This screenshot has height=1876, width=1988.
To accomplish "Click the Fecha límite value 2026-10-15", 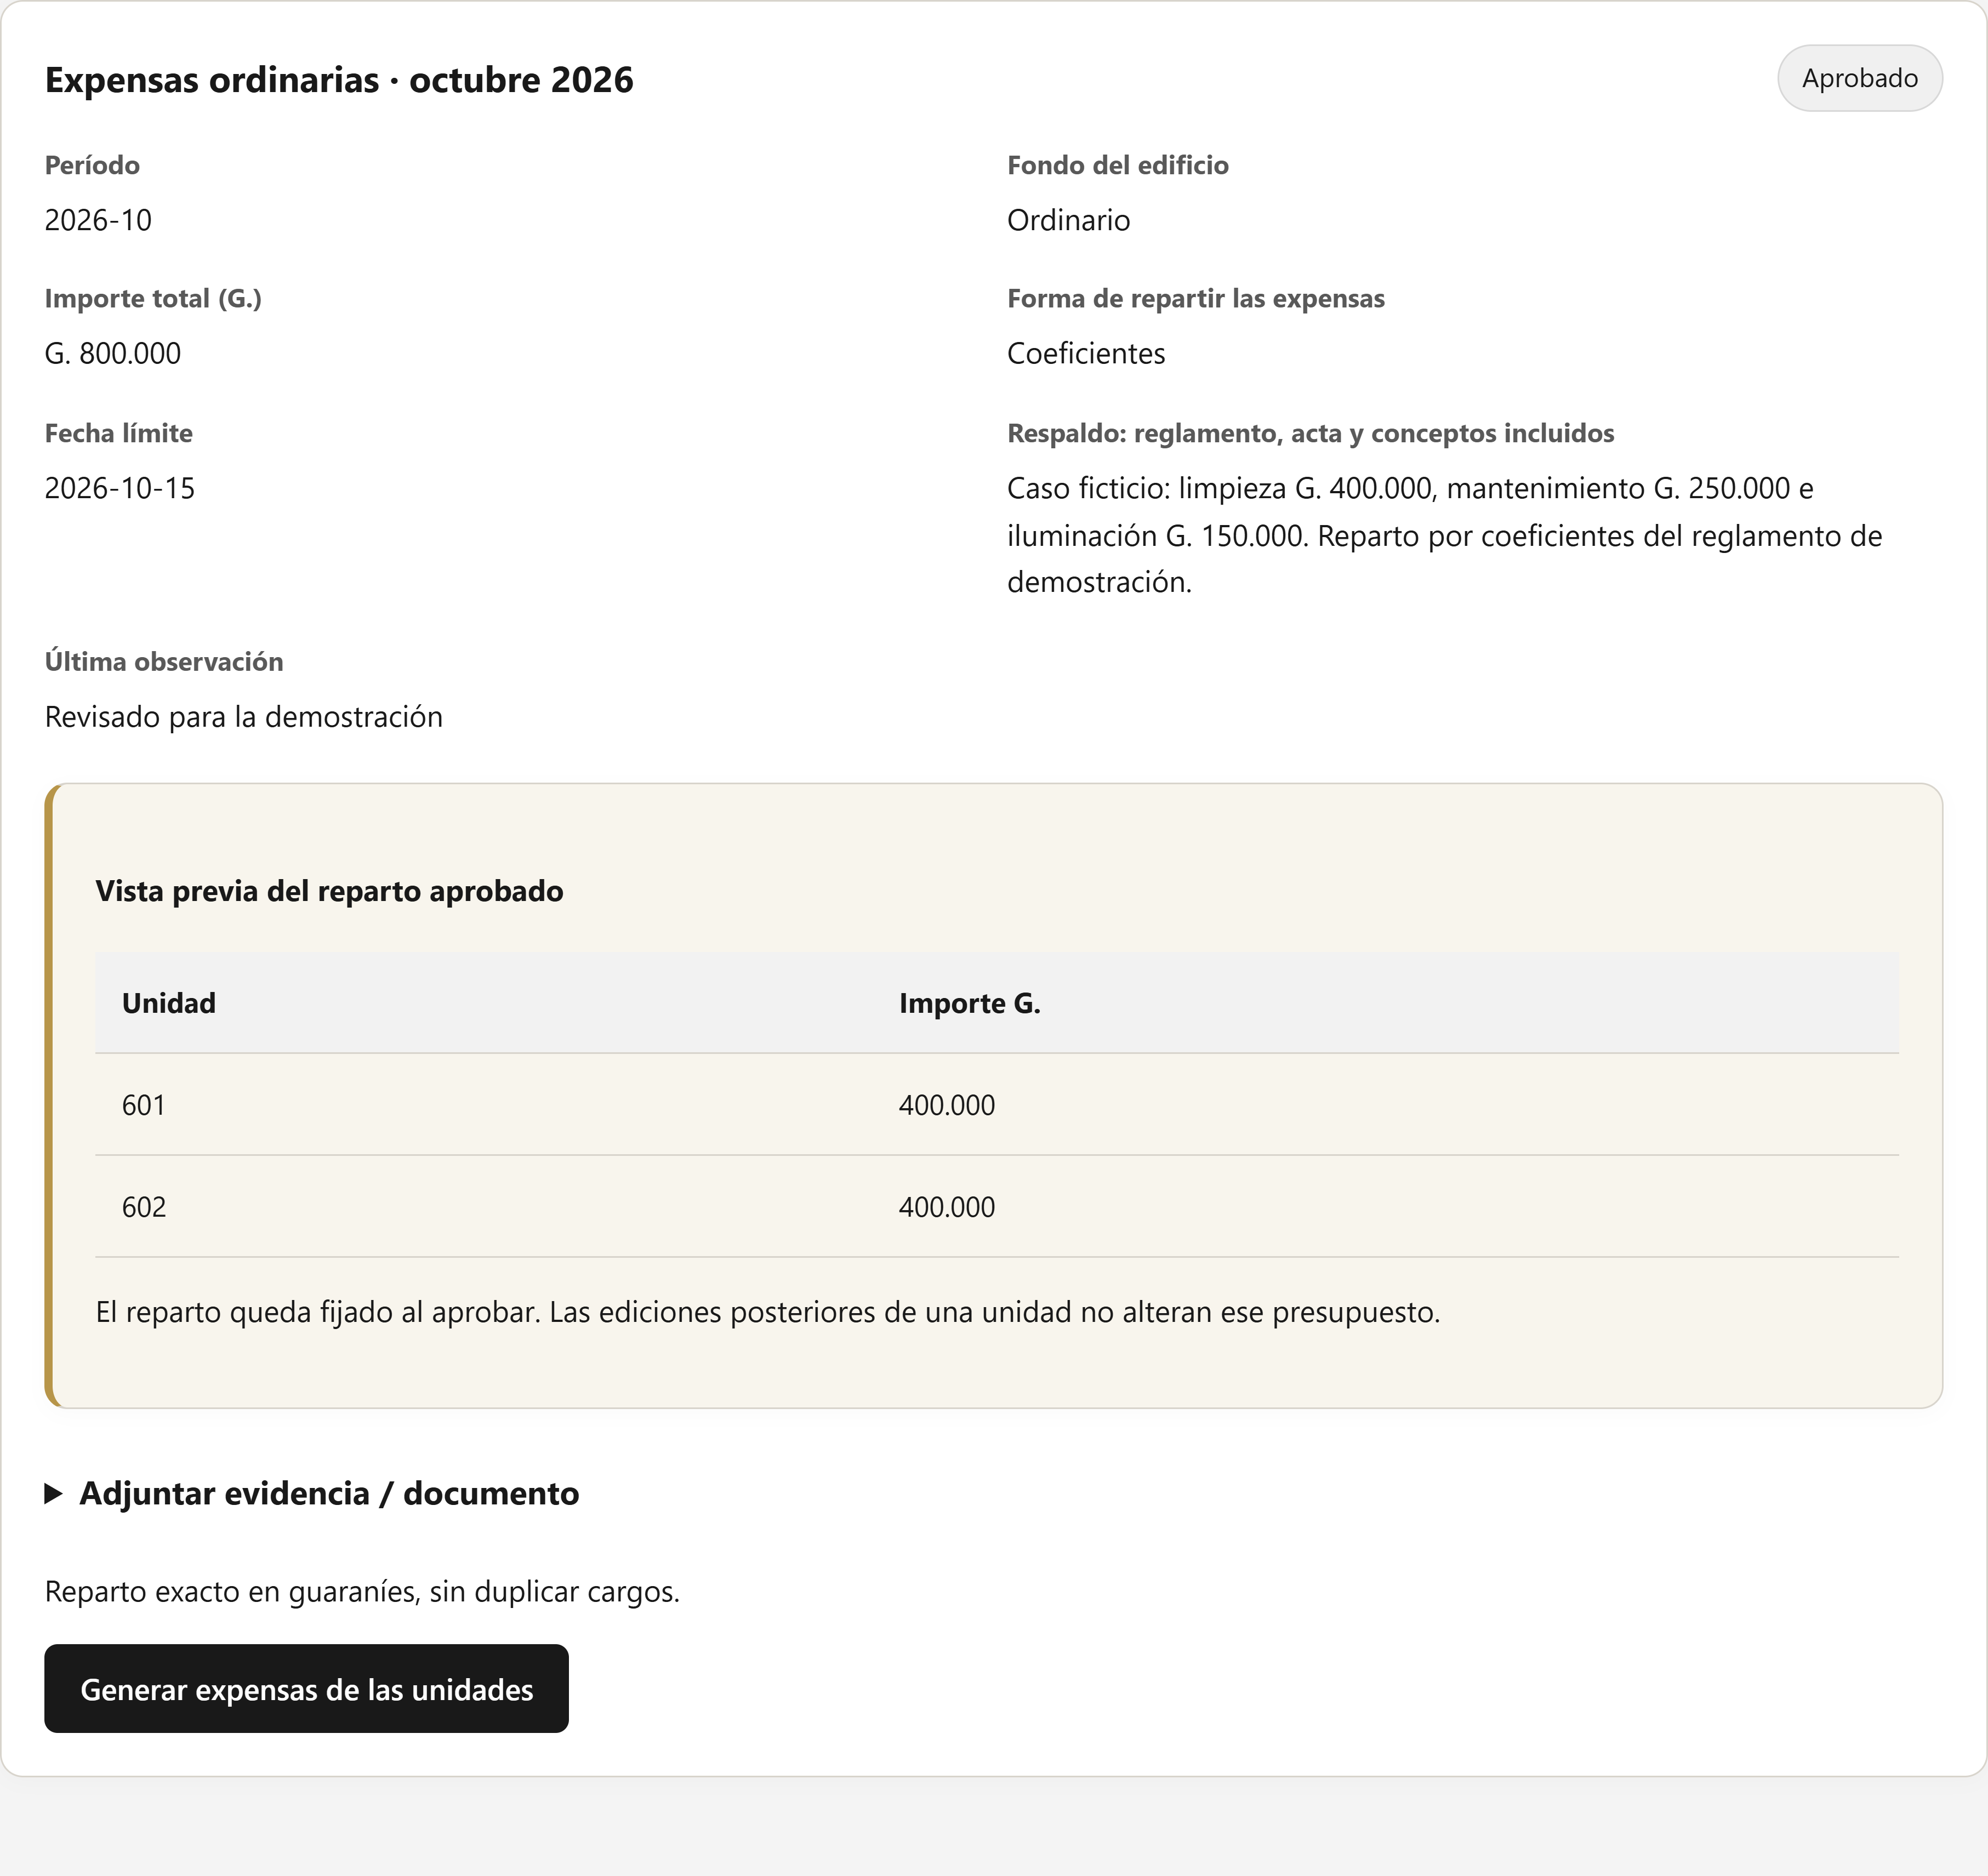I will click(x=120, y=488).
